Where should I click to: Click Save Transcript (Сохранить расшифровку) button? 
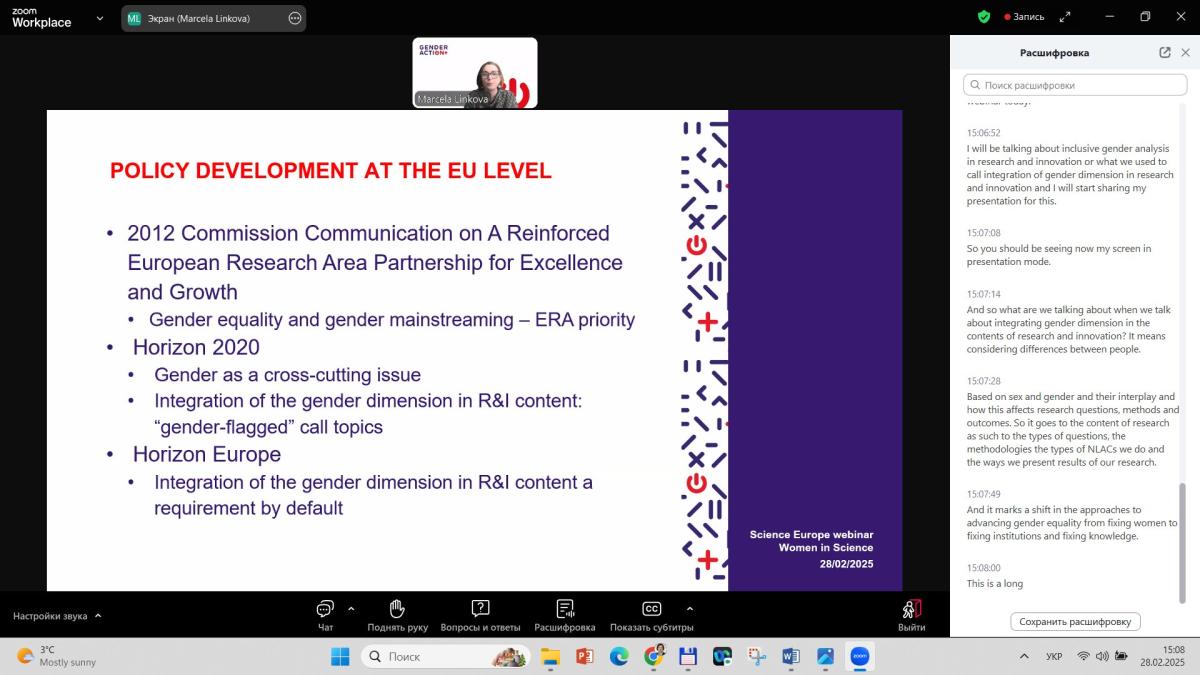(1075, 621)
